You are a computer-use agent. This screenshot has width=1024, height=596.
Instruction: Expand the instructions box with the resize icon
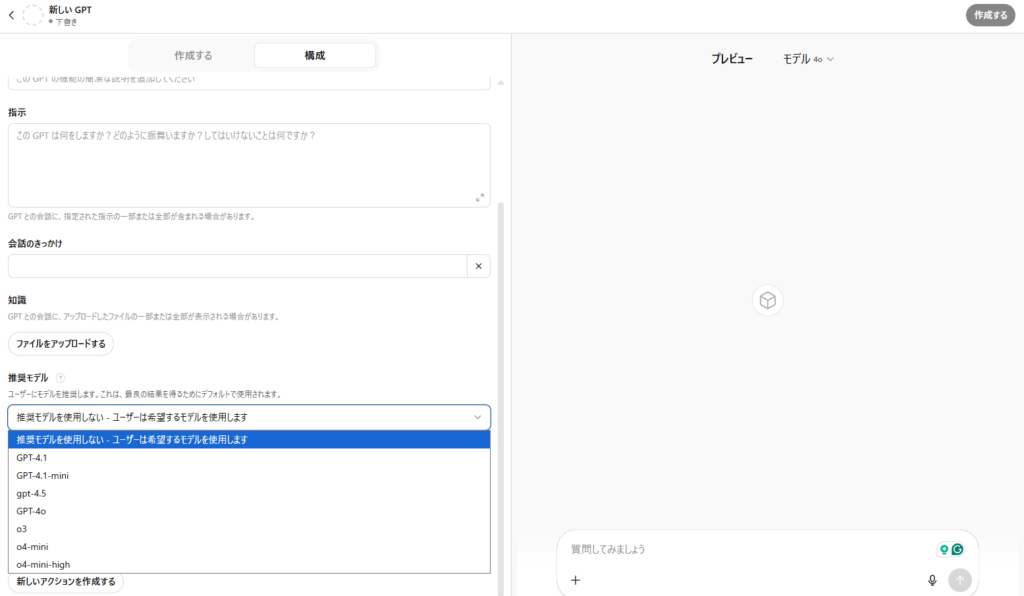pos(480,197)
